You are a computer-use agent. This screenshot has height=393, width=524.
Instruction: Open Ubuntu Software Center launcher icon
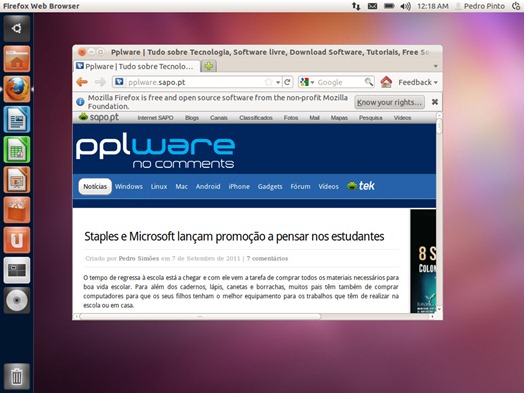[17, 210]
